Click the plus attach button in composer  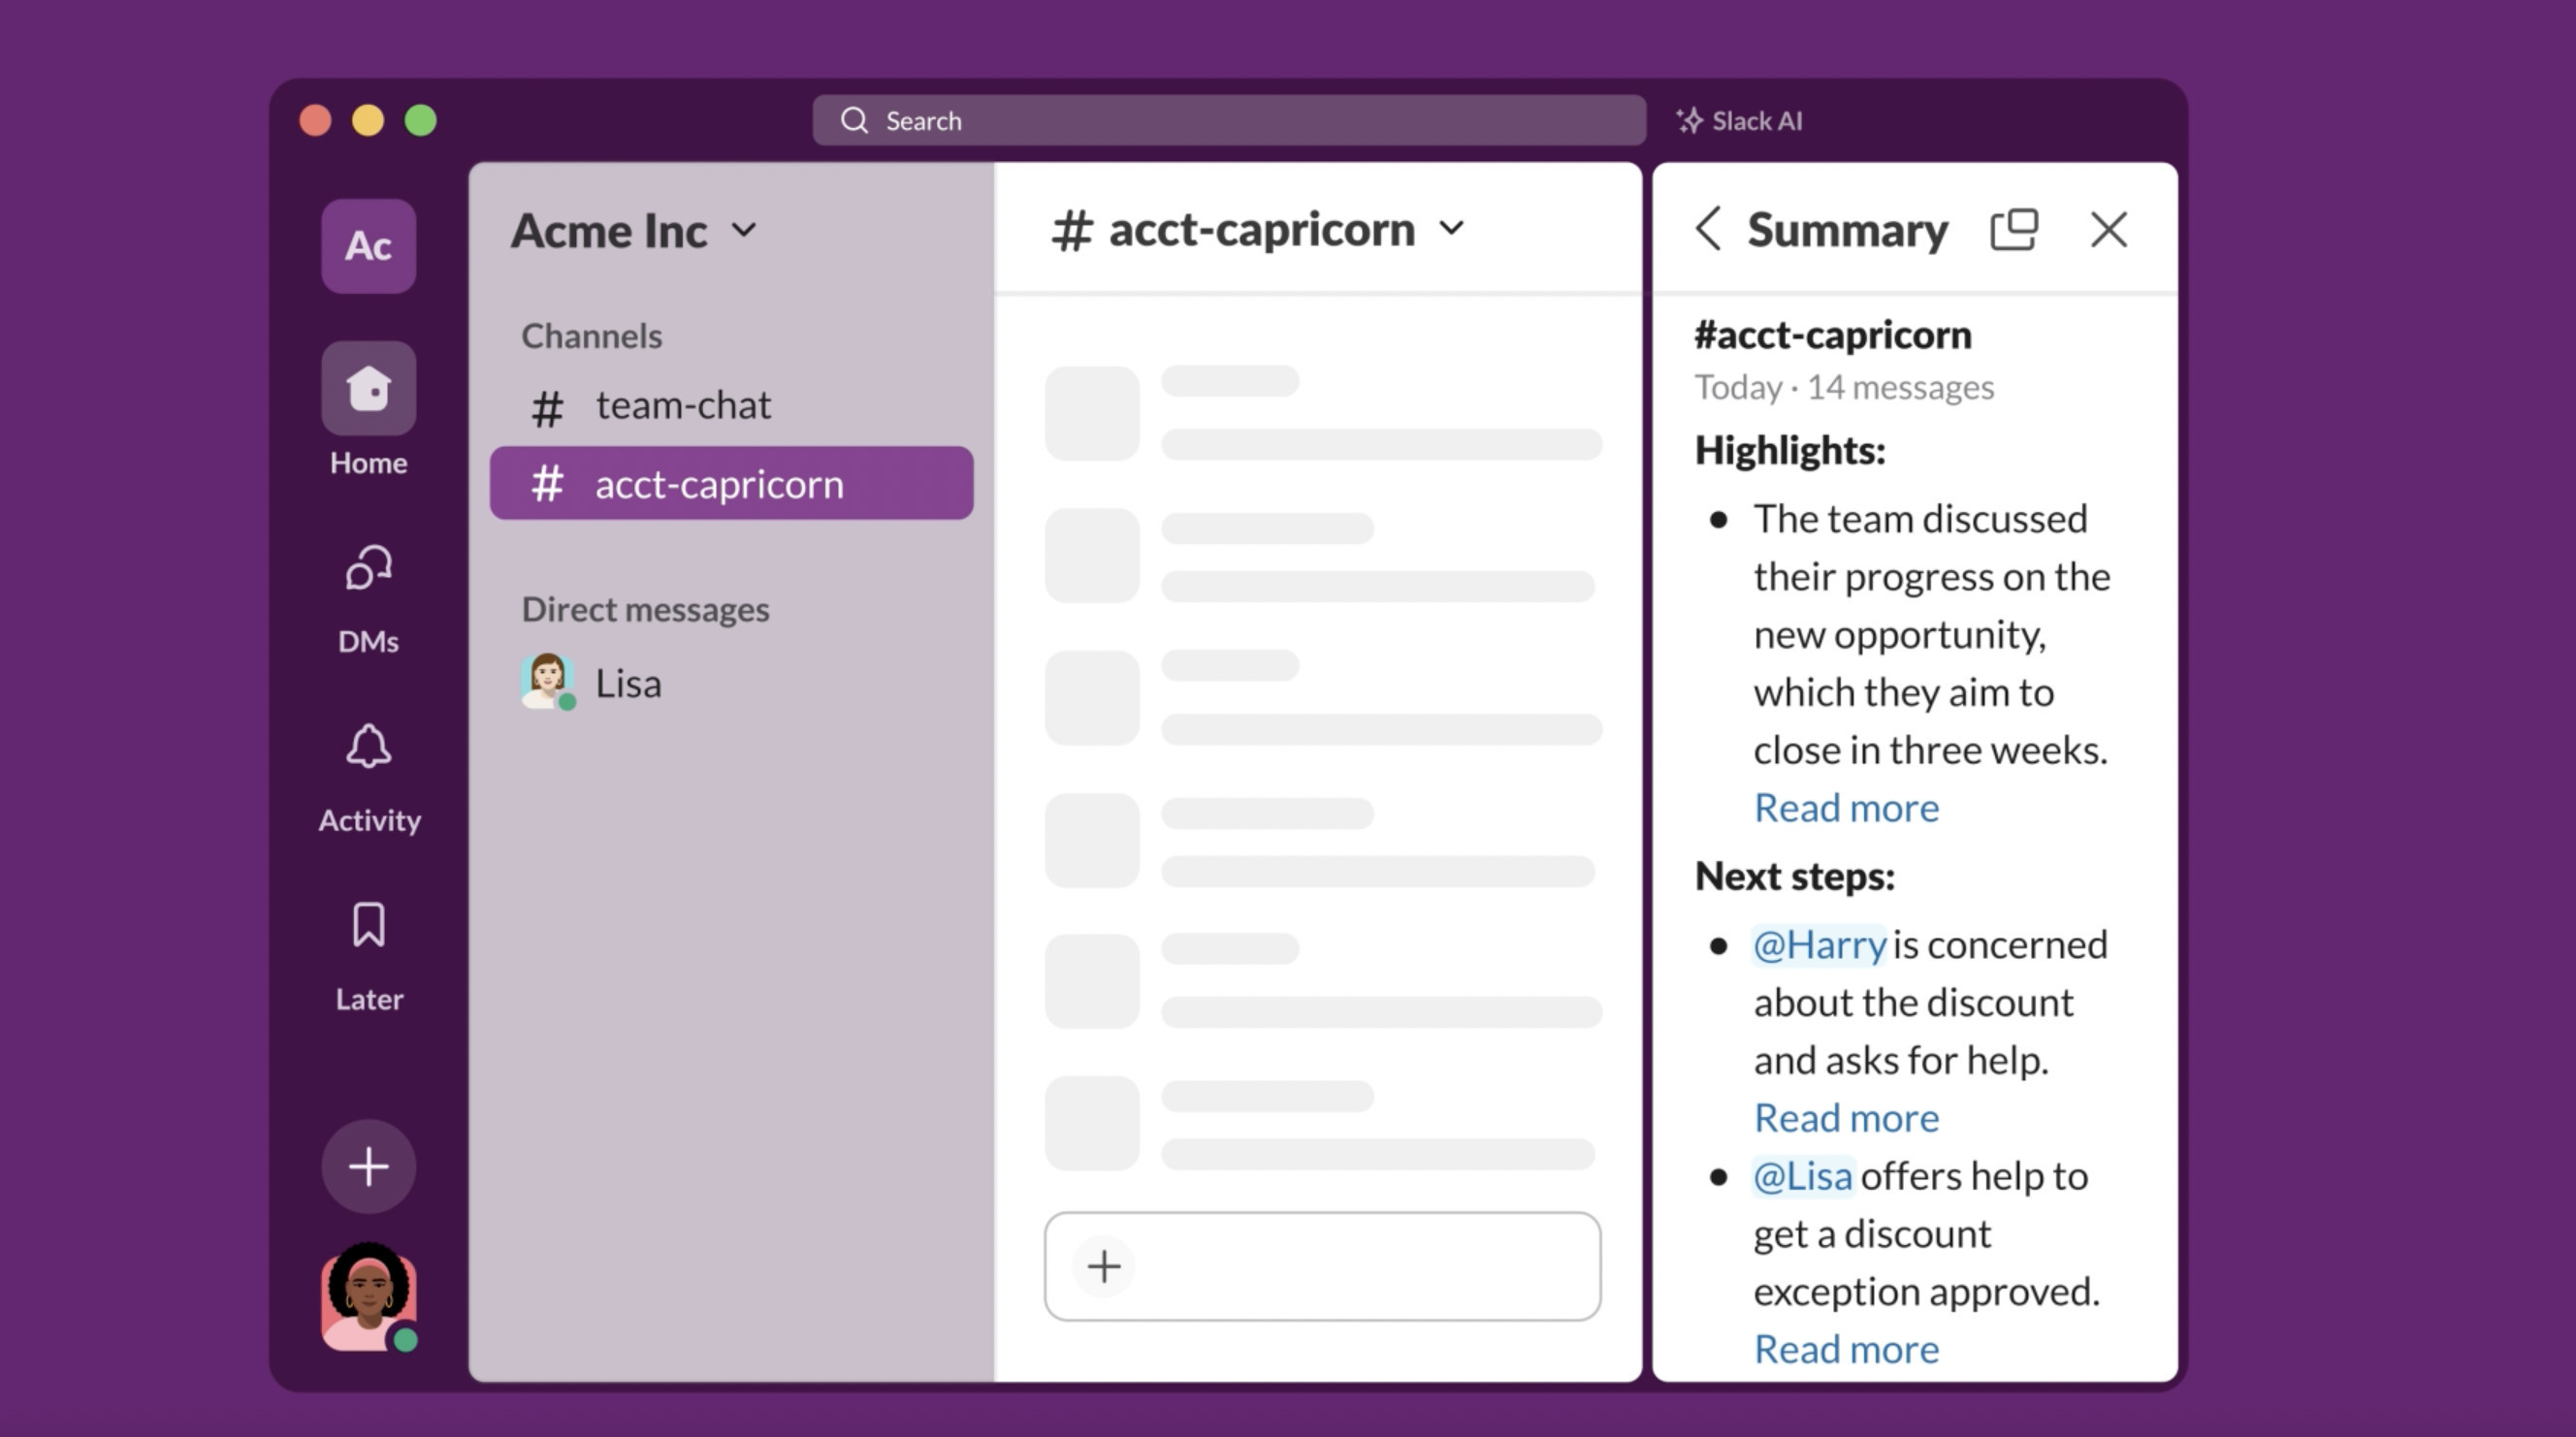[x=1103, y=1267]
